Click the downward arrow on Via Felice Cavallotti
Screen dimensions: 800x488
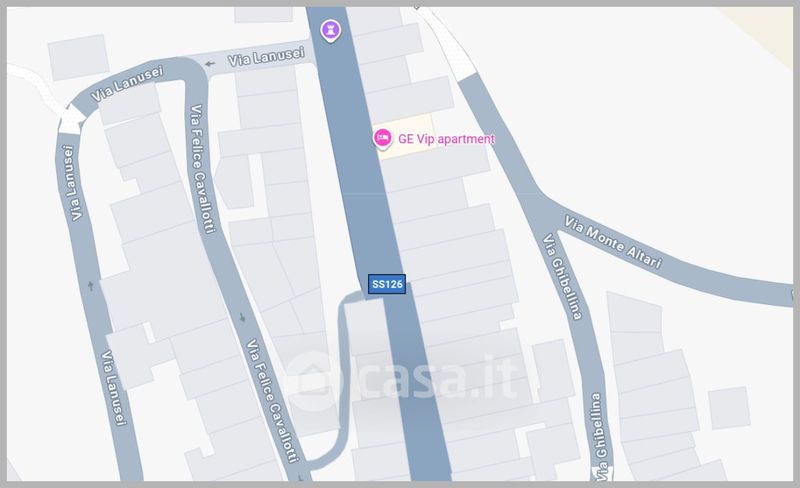243,318
